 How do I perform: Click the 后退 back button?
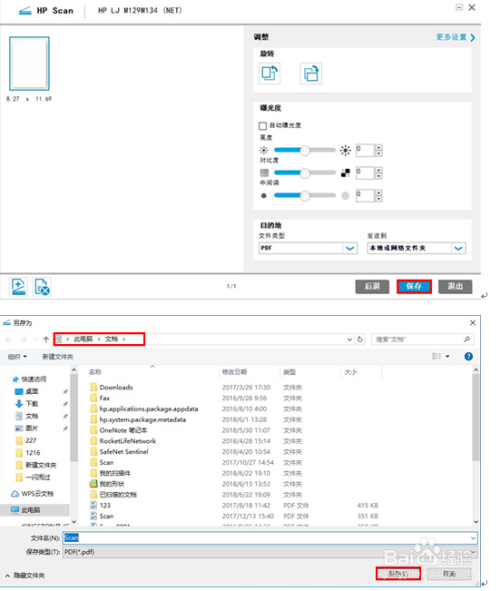click(372, 286)
